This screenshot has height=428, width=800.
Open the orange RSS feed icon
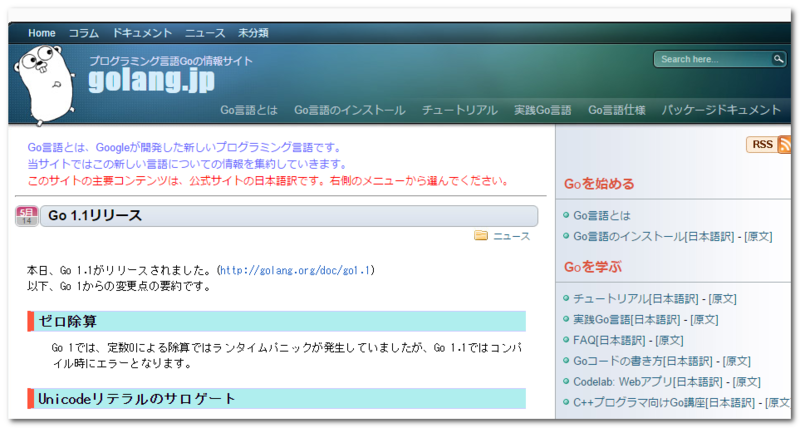click(785, 144)
